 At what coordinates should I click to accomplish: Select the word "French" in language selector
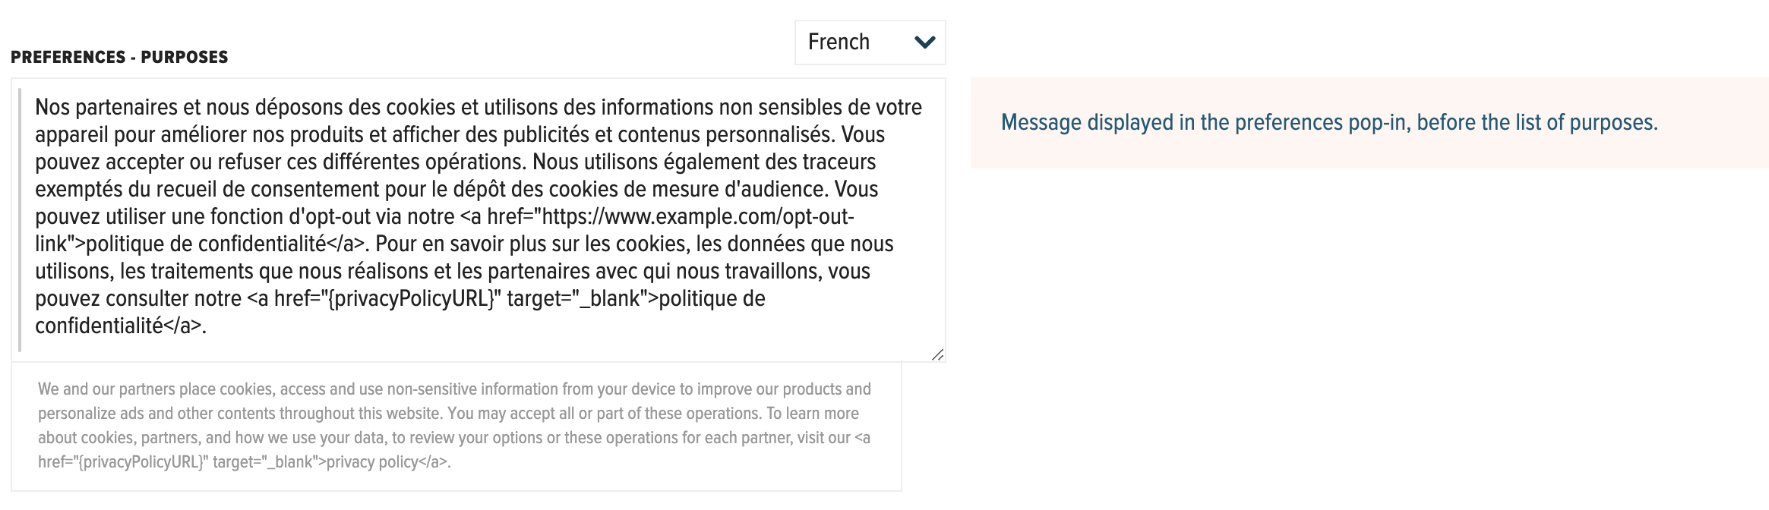(838, 42)
